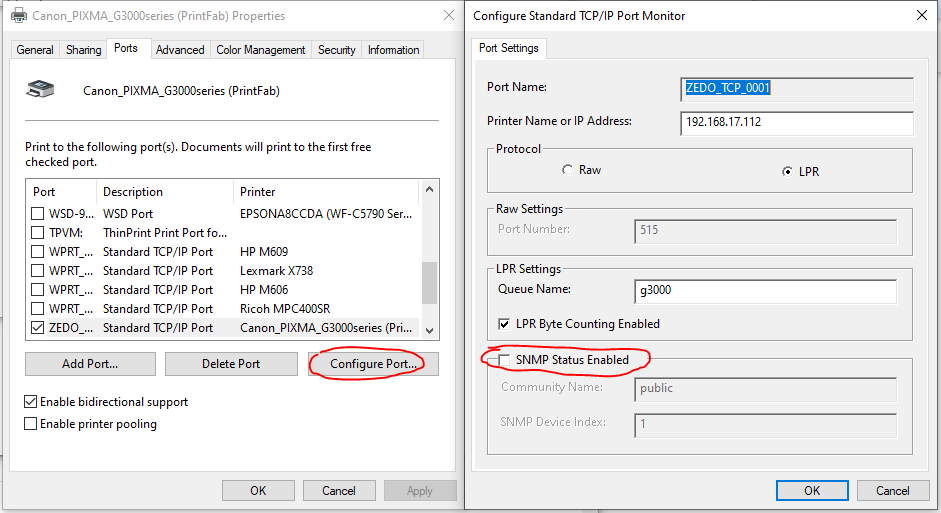The width and height of the screenshot is (941, 513).
Task: Click the Queue Name input field
Action: pyautogui.click(x=765, y=290)
